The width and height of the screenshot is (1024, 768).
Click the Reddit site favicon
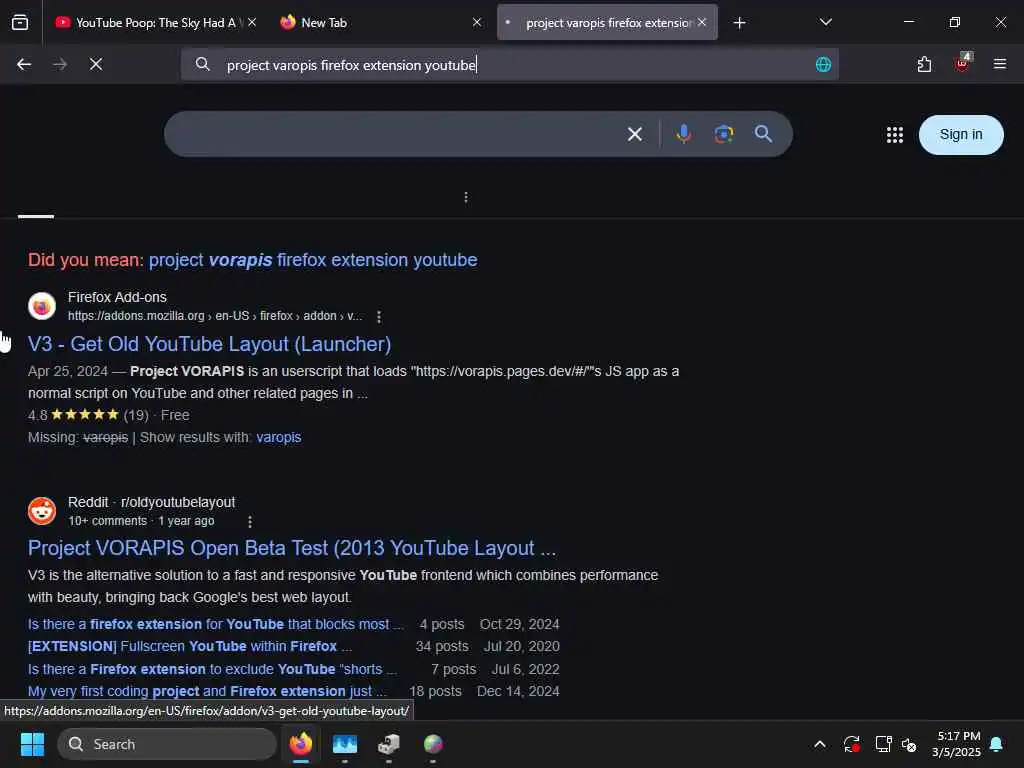(x=42, y=511)
